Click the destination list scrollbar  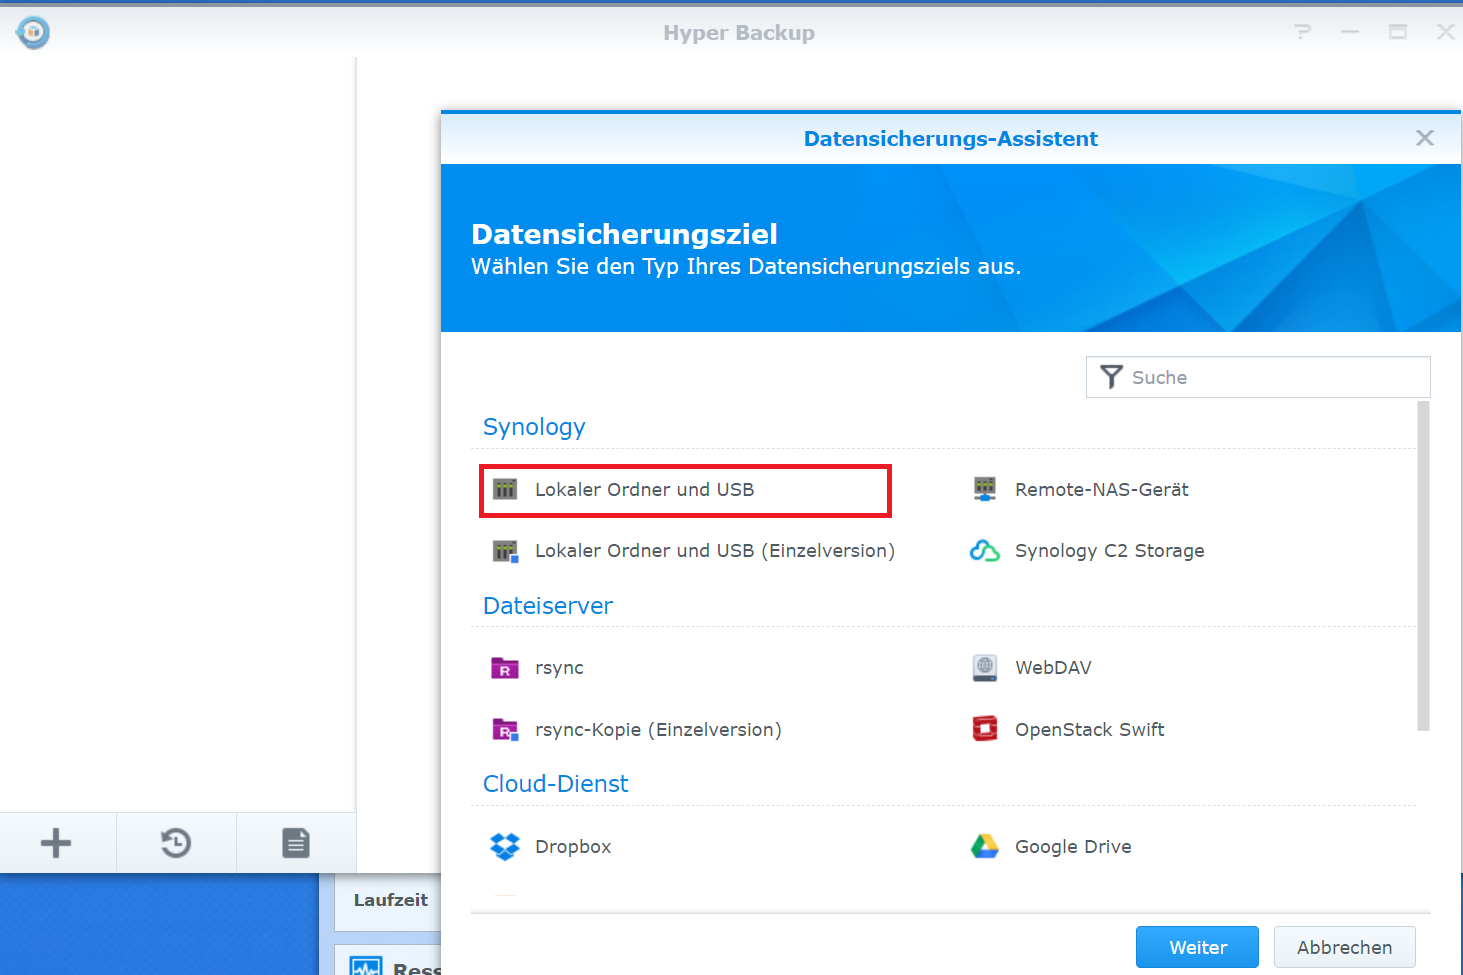[x=1423, y=566]
